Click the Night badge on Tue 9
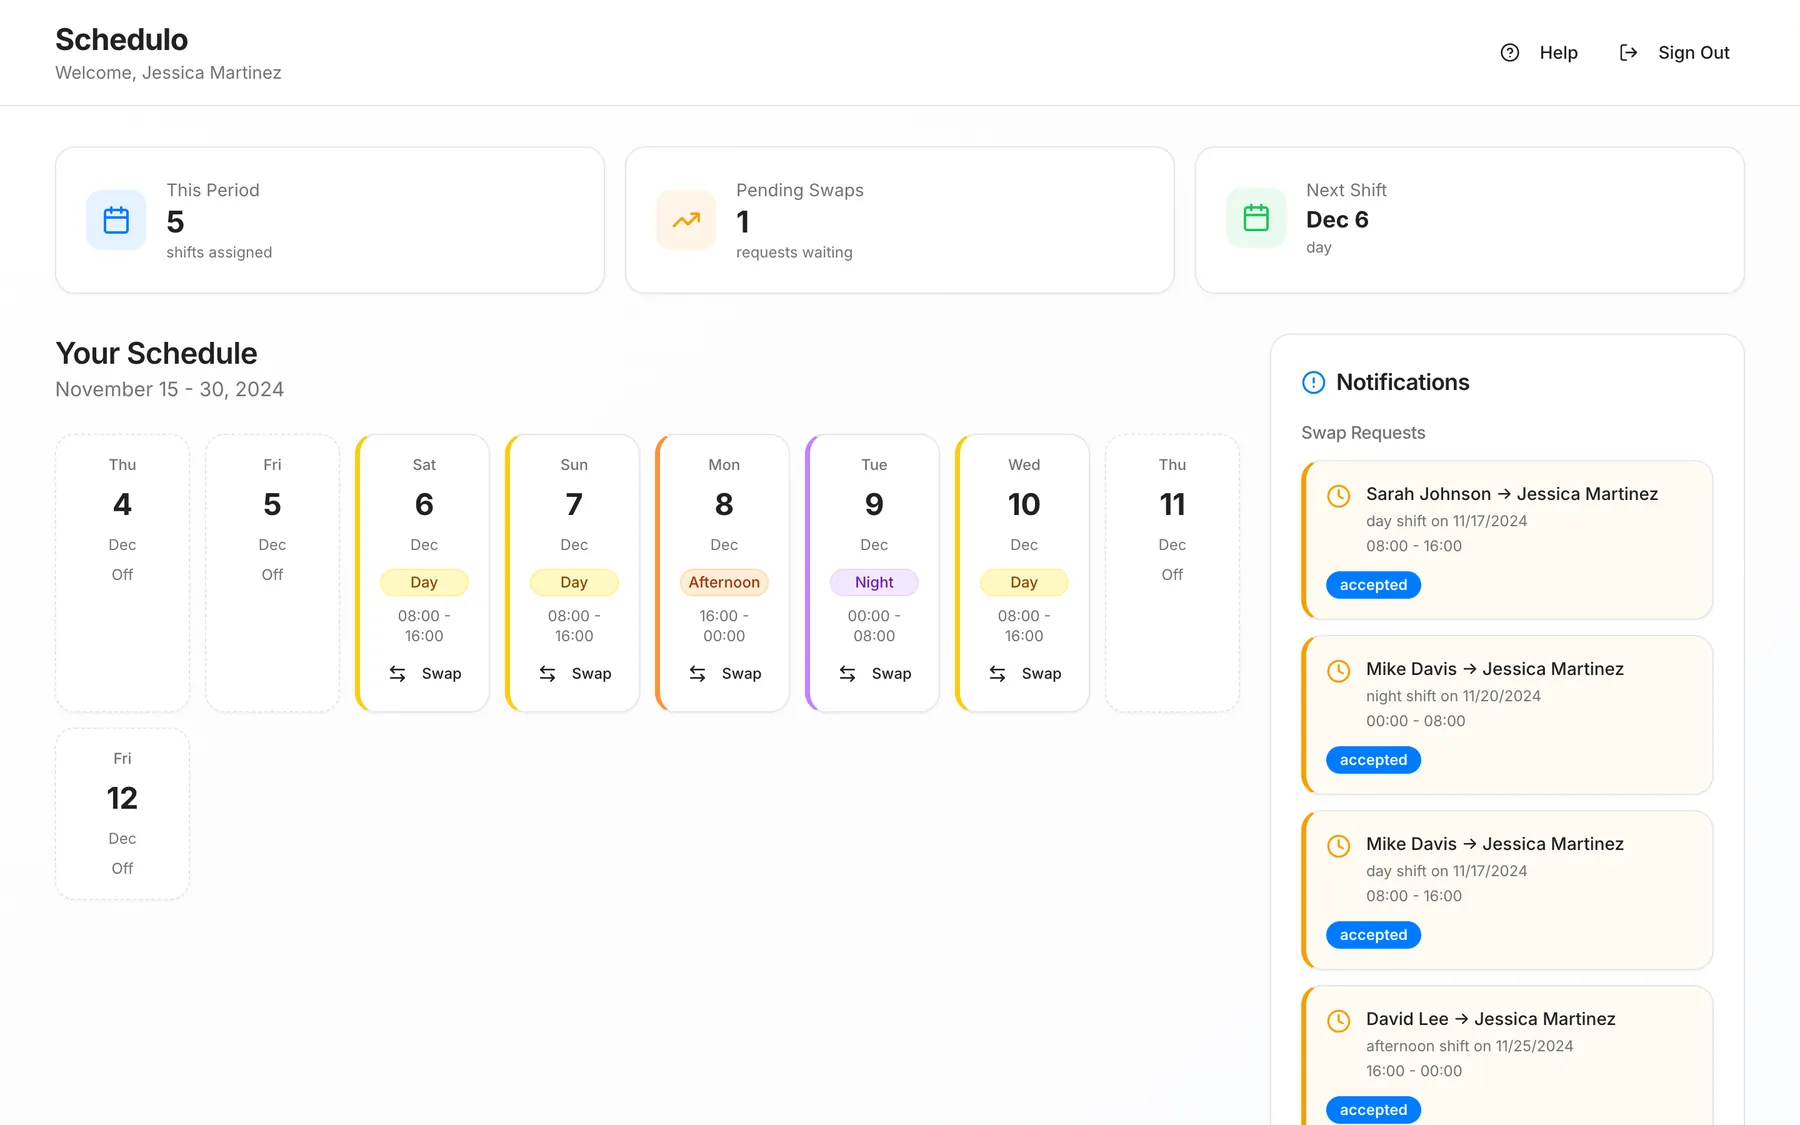Image resolution: width=1800 pixels, height=1125 pixels. [874, 582]
